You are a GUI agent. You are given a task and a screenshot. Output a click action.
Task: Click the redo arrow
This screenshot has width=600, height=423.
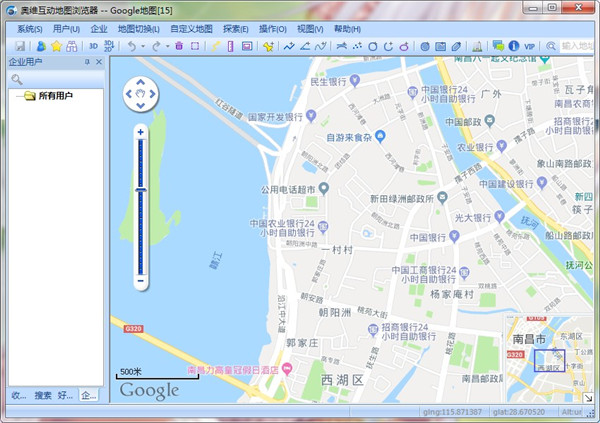pyautogui.click(x=156, y=46)
